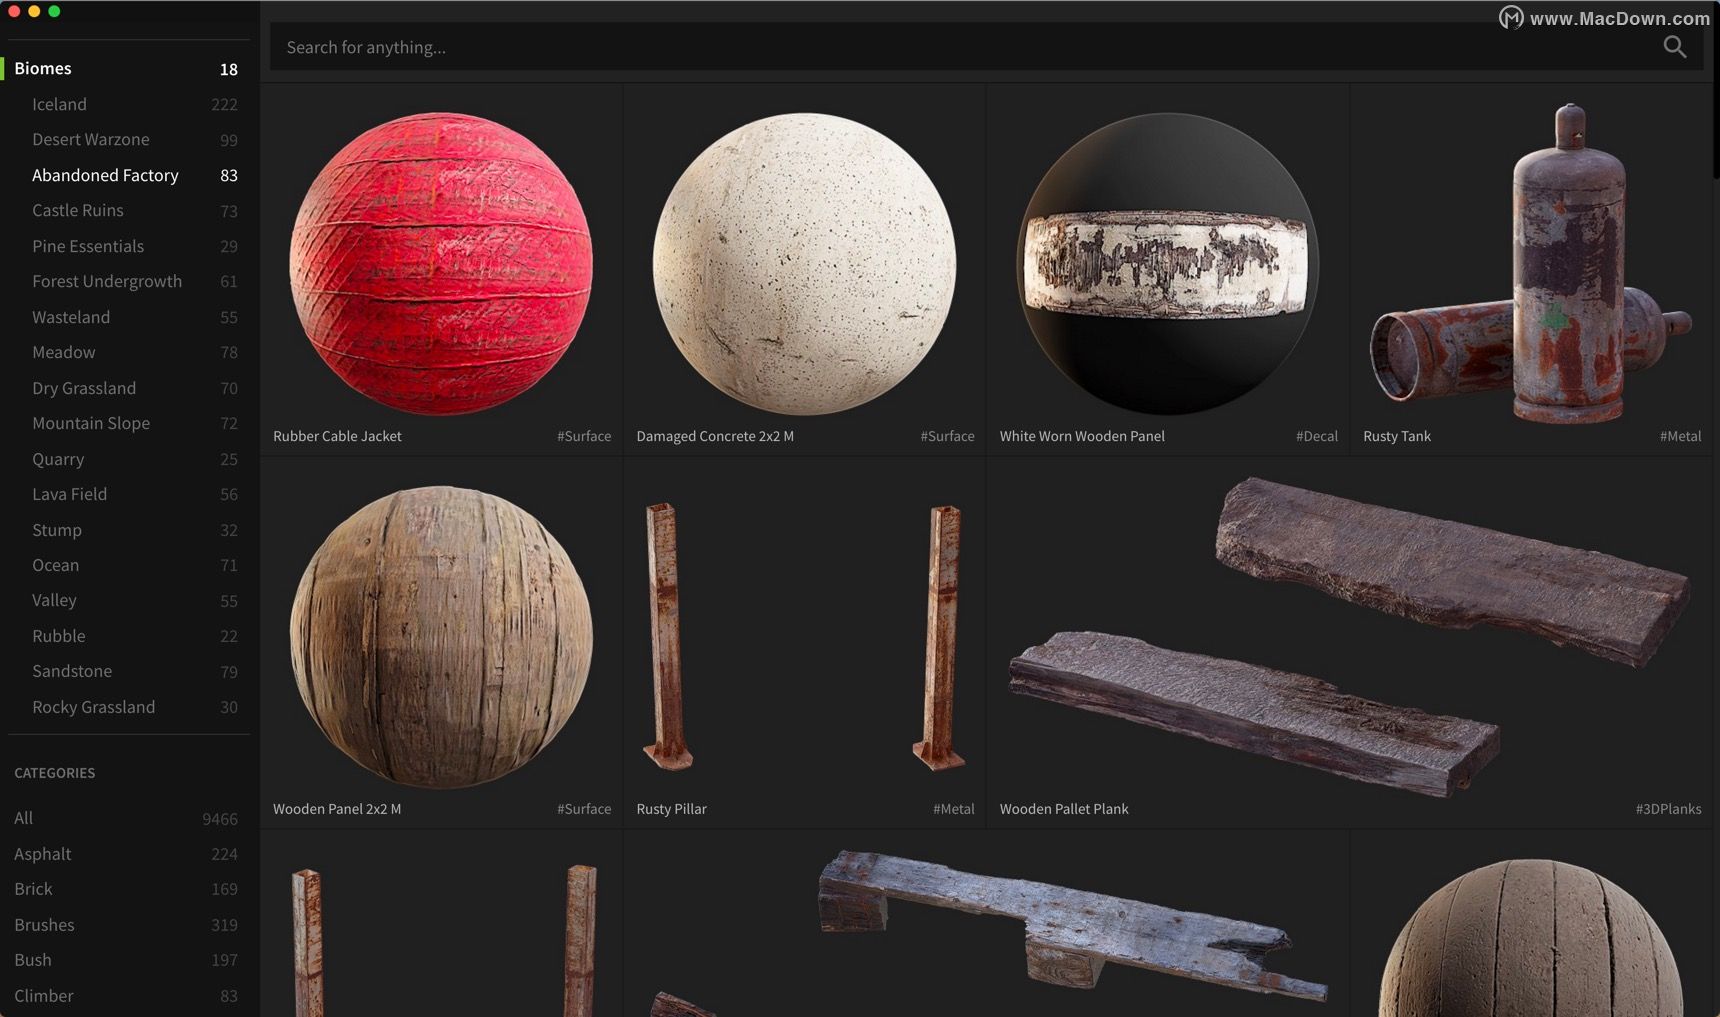Open the White Worn Wooden Panel thumbnail
The width and height of the screenshot is (1720, 1017).
(x=1167, y=263)
